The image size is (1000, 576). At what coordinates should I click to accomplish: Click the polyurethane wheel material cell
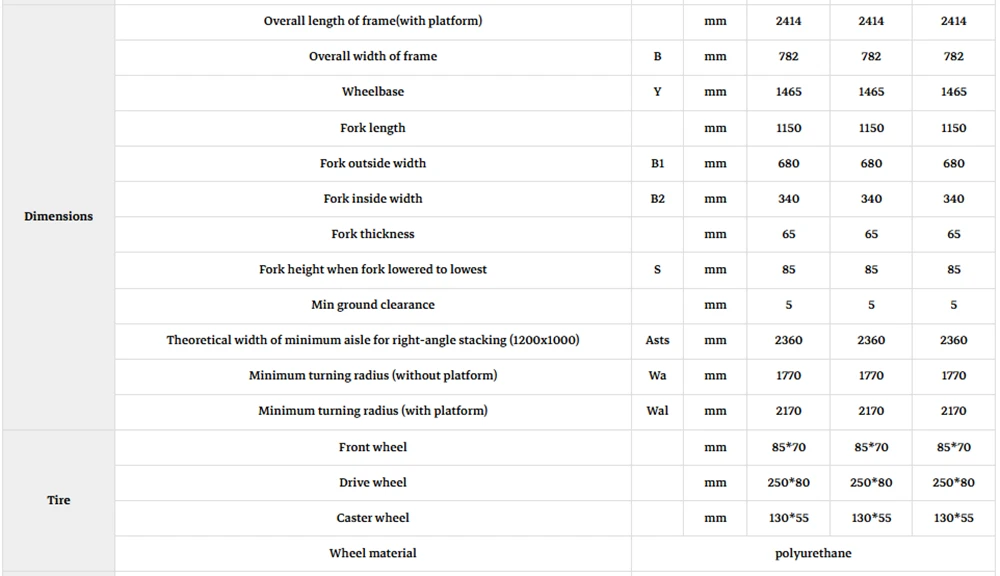pos(813,553)
